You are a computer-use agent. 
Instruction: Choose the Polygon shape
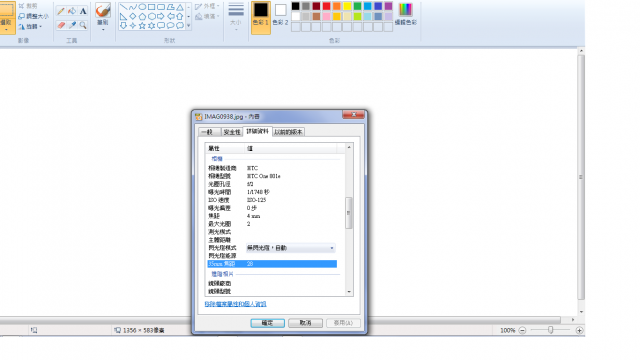click(170, 7)
